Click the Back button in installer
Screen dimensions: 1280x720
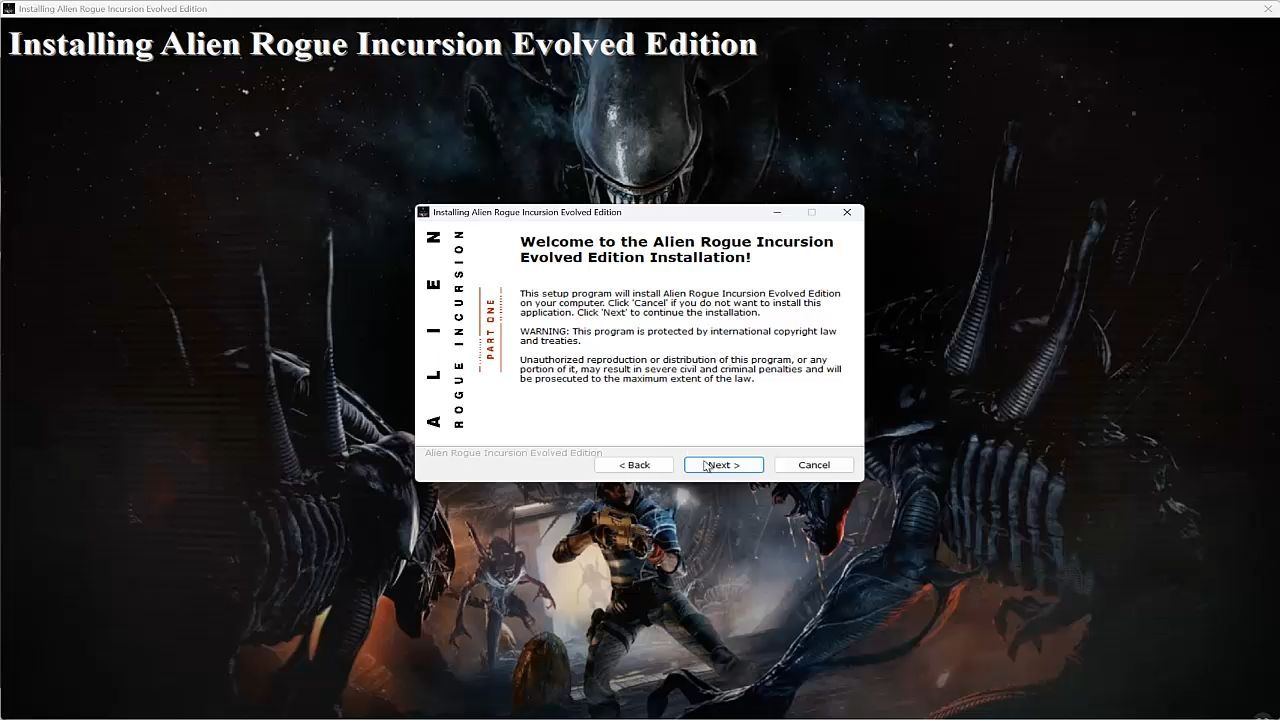pyautogui.click(x=633, y=465)
